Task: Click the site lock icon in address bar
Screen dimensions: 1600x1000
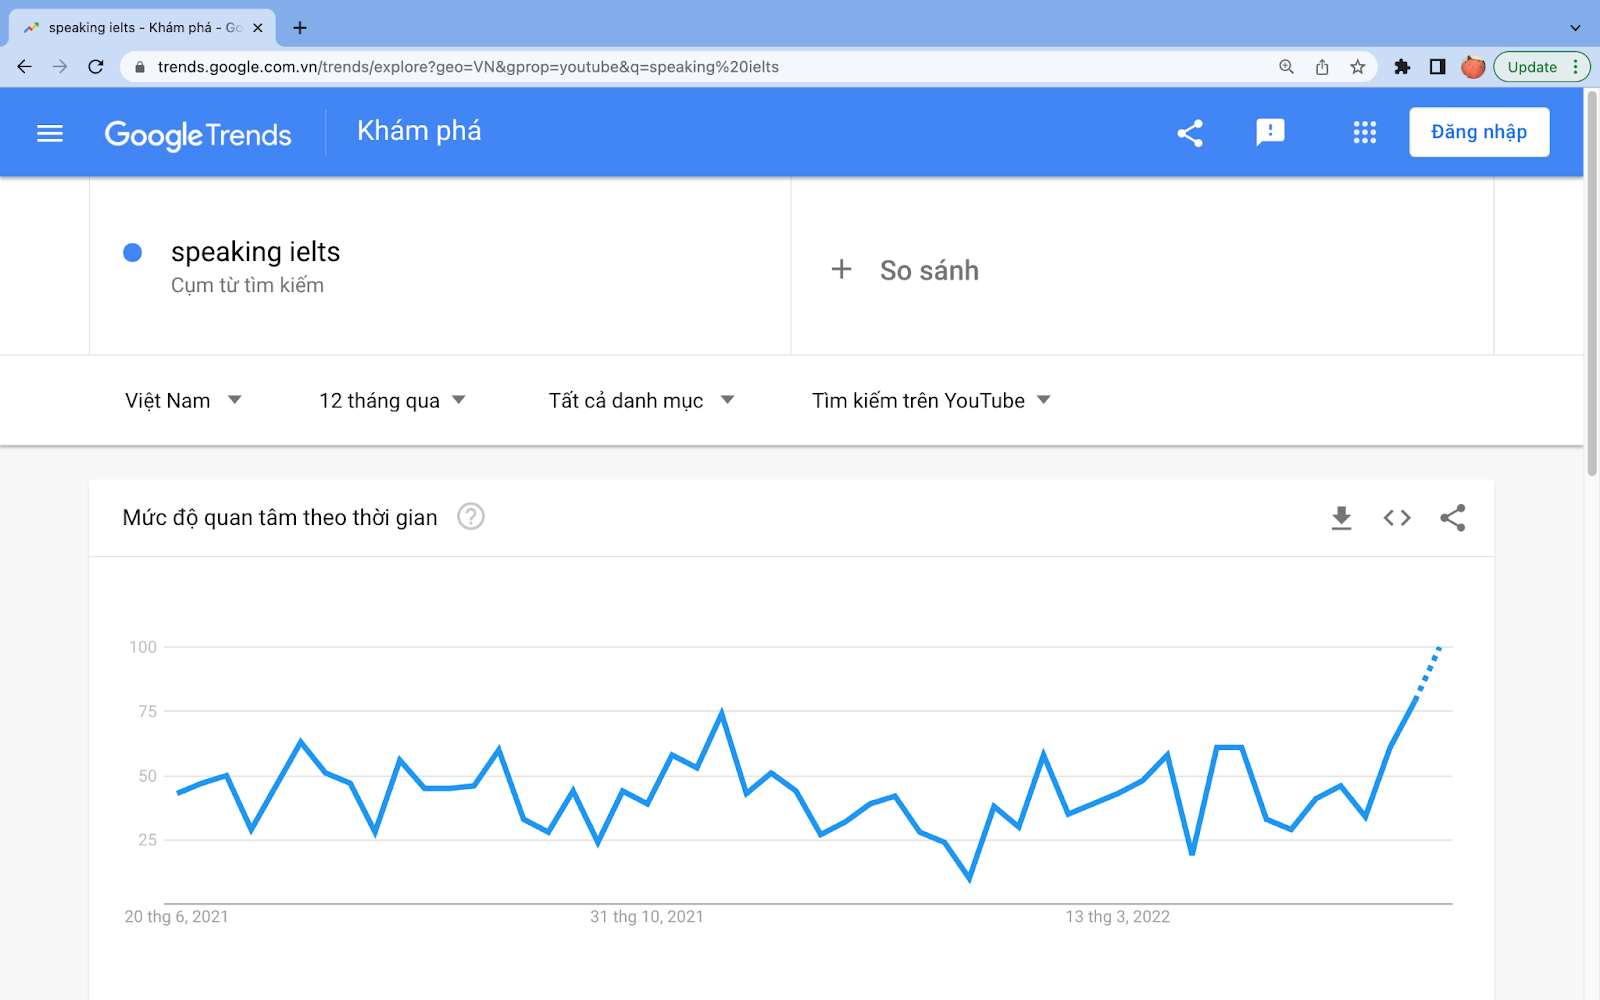Action: click(140, 67)
